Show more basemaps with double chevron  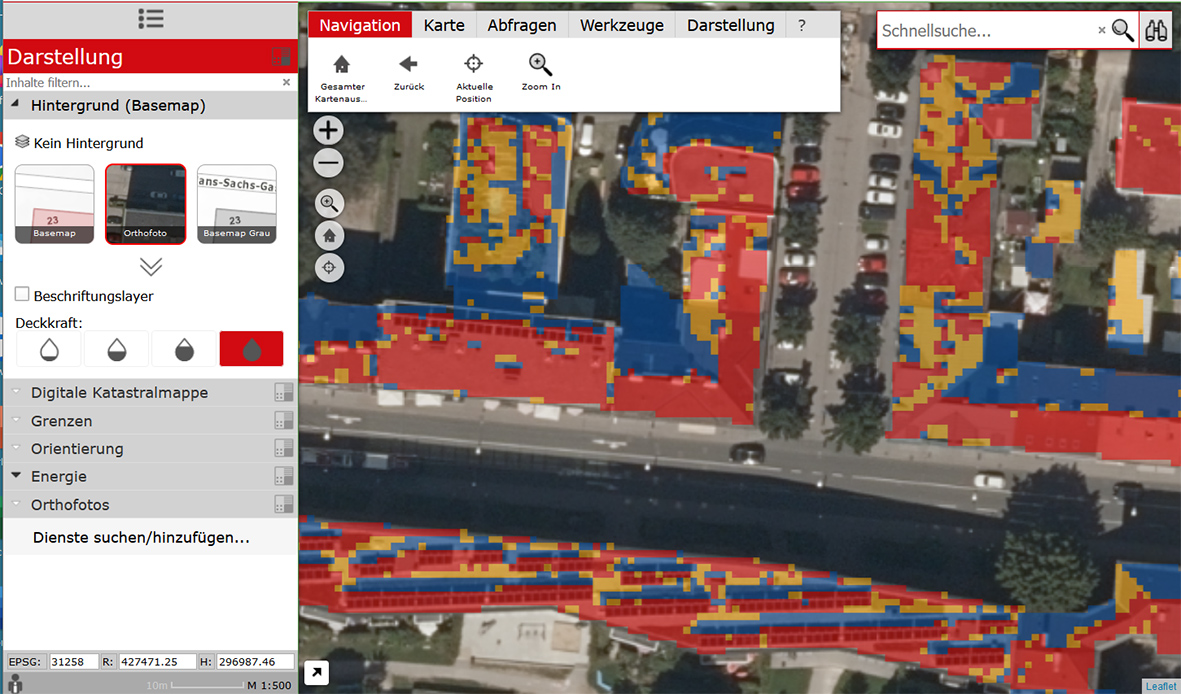point(150,267)
